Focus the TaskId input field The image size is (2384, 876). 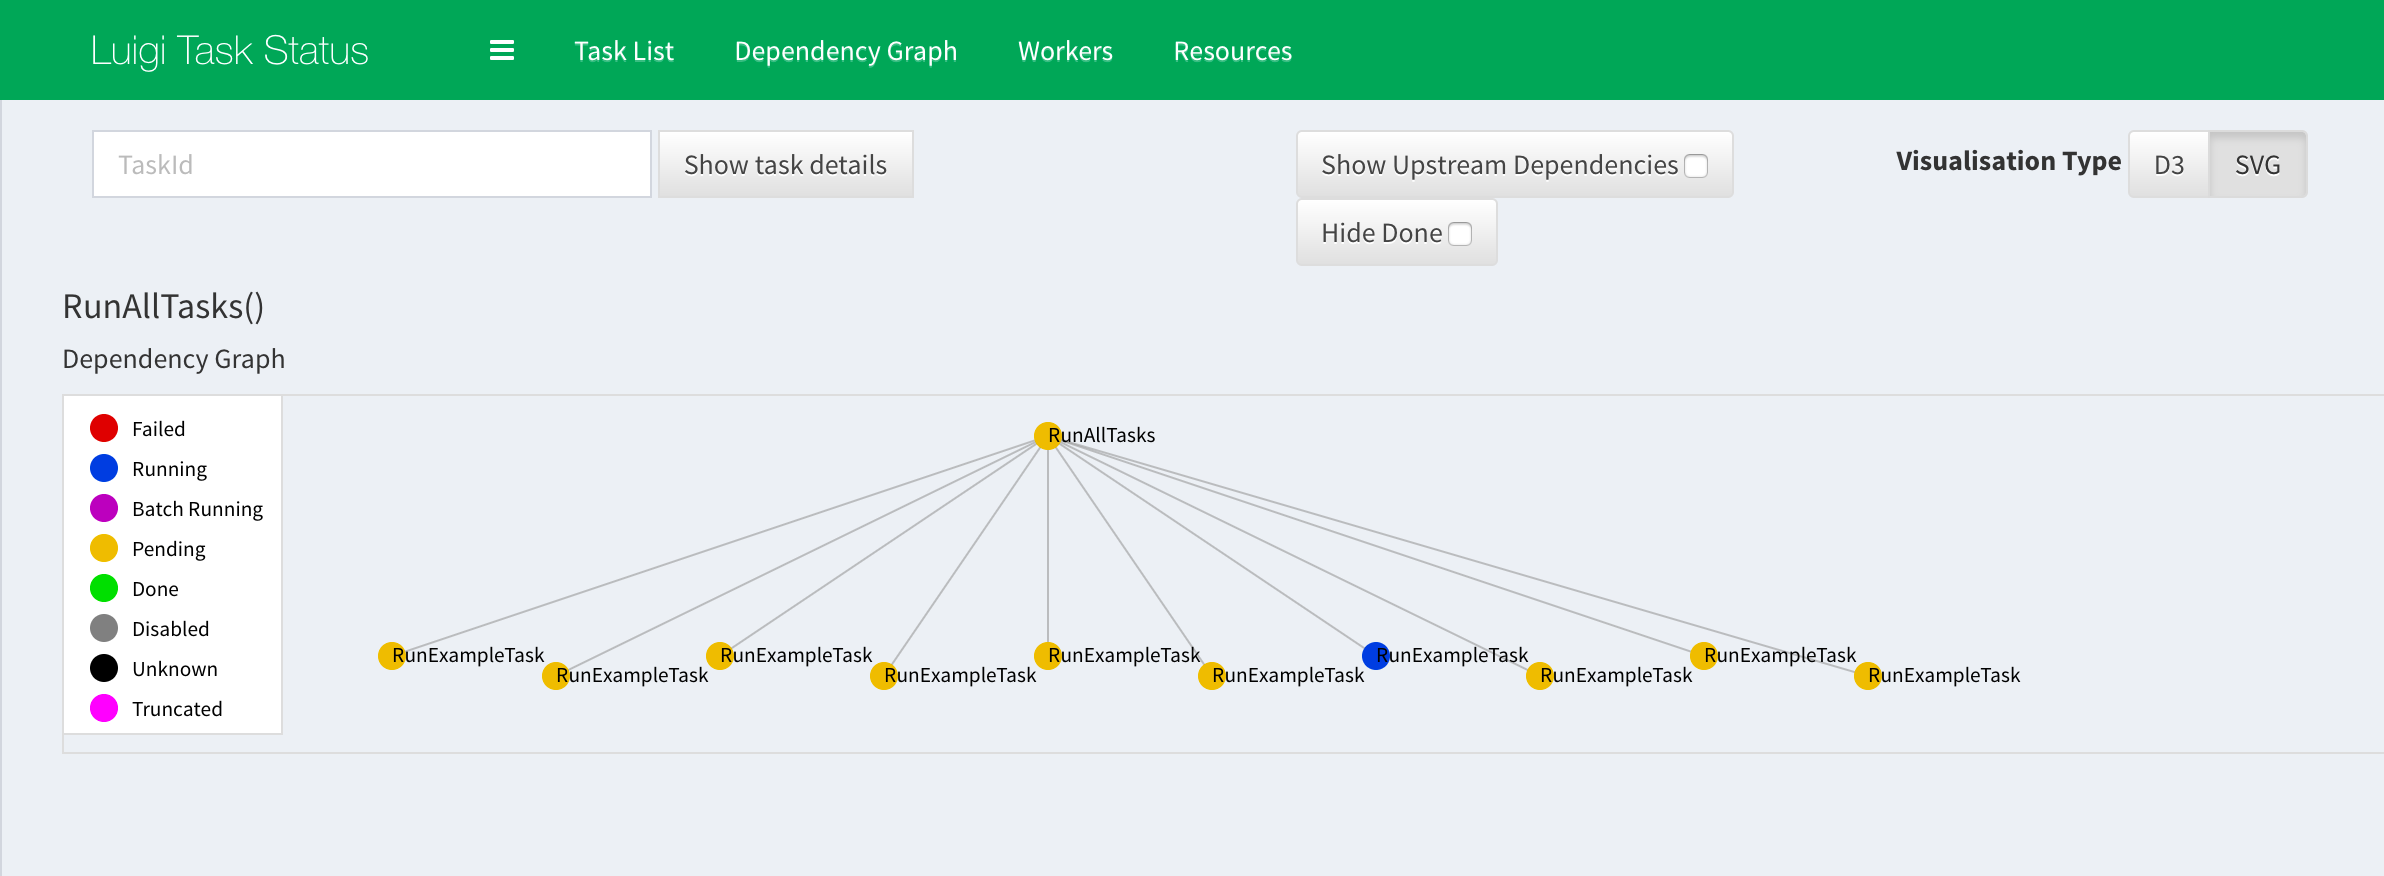point(372,164)
